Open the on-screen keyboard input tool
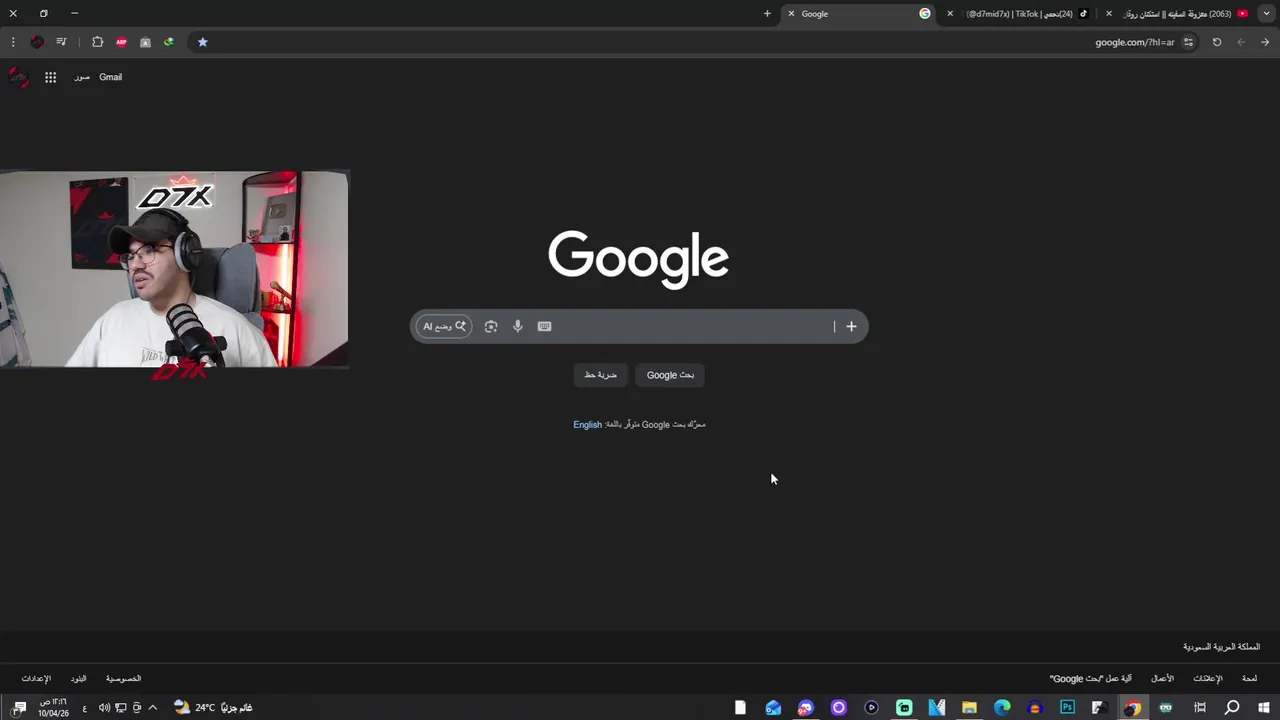This screenshot has height=720, width=1280. [x=544, y=326]
